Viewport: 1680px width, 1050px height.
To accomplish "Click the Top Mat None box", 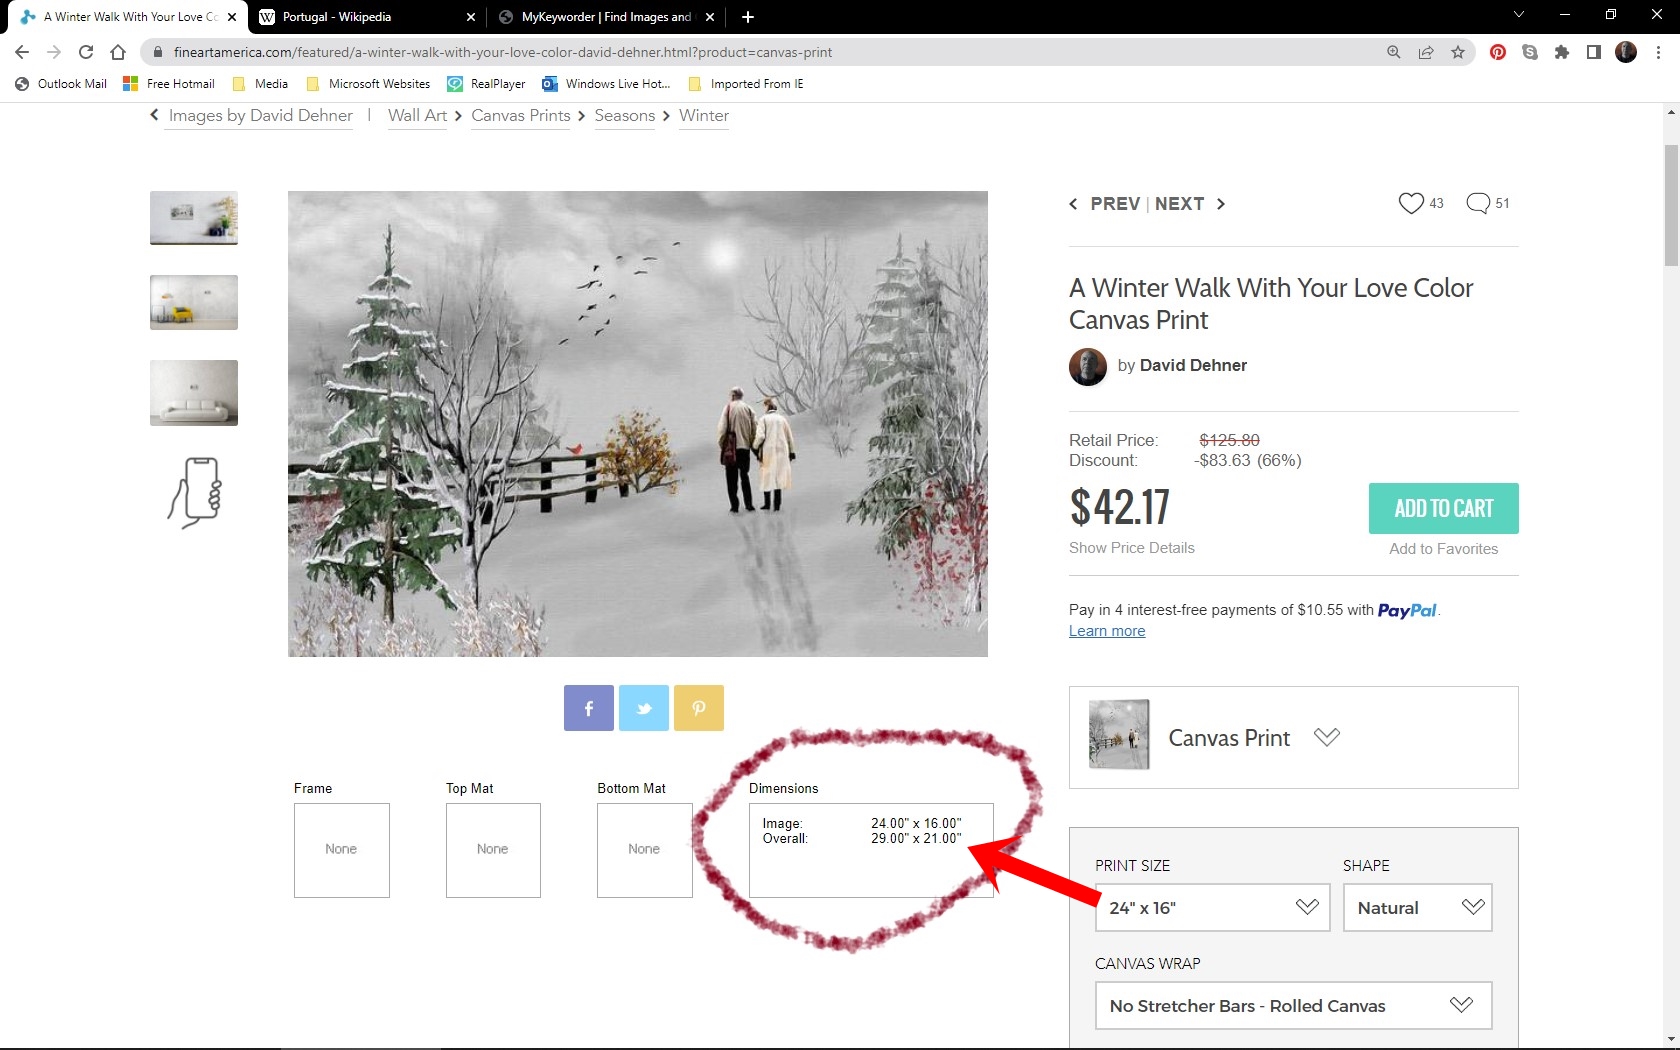I will (493, 850).
